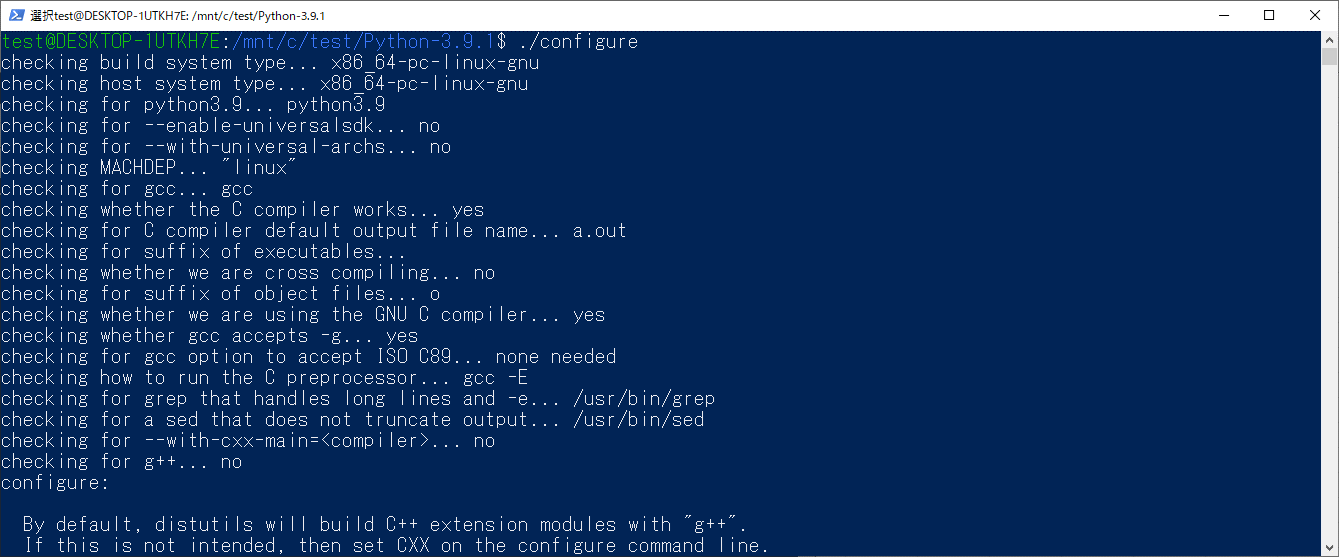
Task: Click the window title text with Python-3.9.1 path
Action: click(178, 16)
